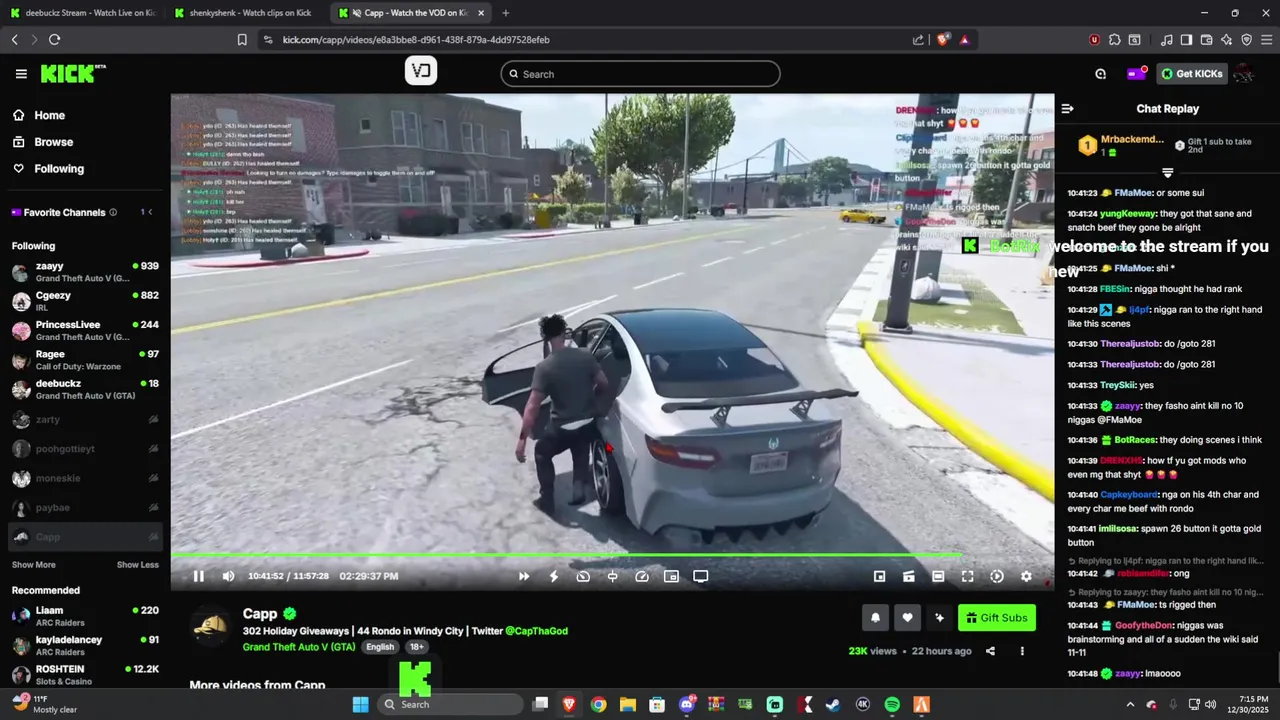The height and width of the screenshot is (720, 1280).
Task: Unfollow Capp with the heart button
Action: click(907, 618)
